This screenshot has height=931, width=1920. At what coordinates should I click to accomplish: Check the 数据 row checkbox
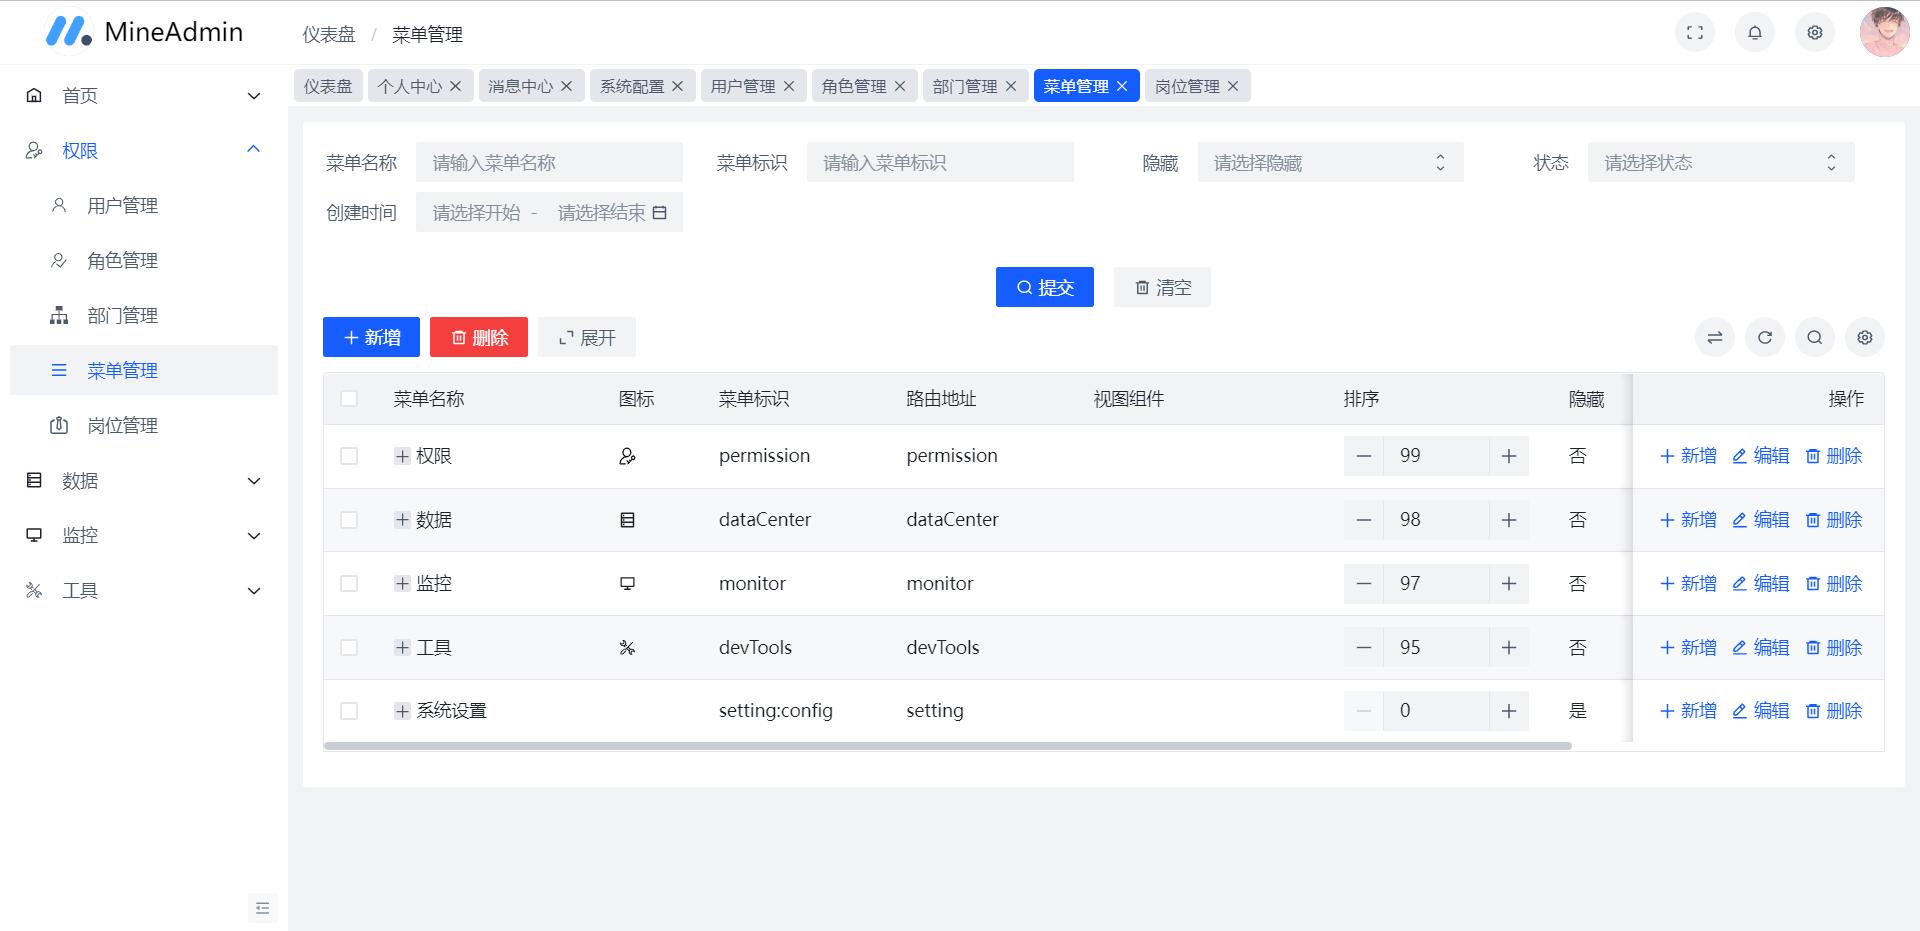click(349, 520)
